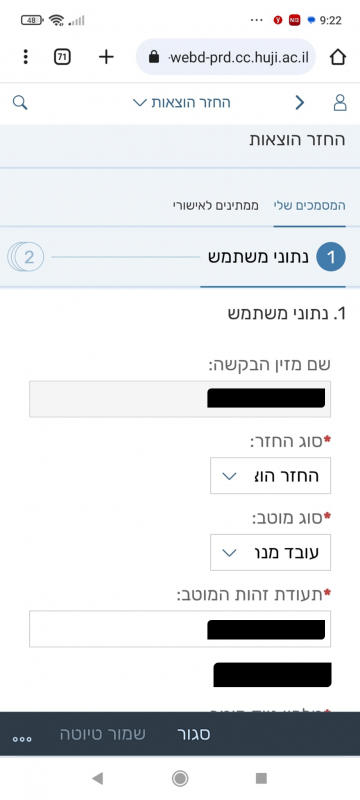Viewport: 360px width, 800px height.
Task: Expand the החזר הוצאות header menu
Action: pos(182,103)
